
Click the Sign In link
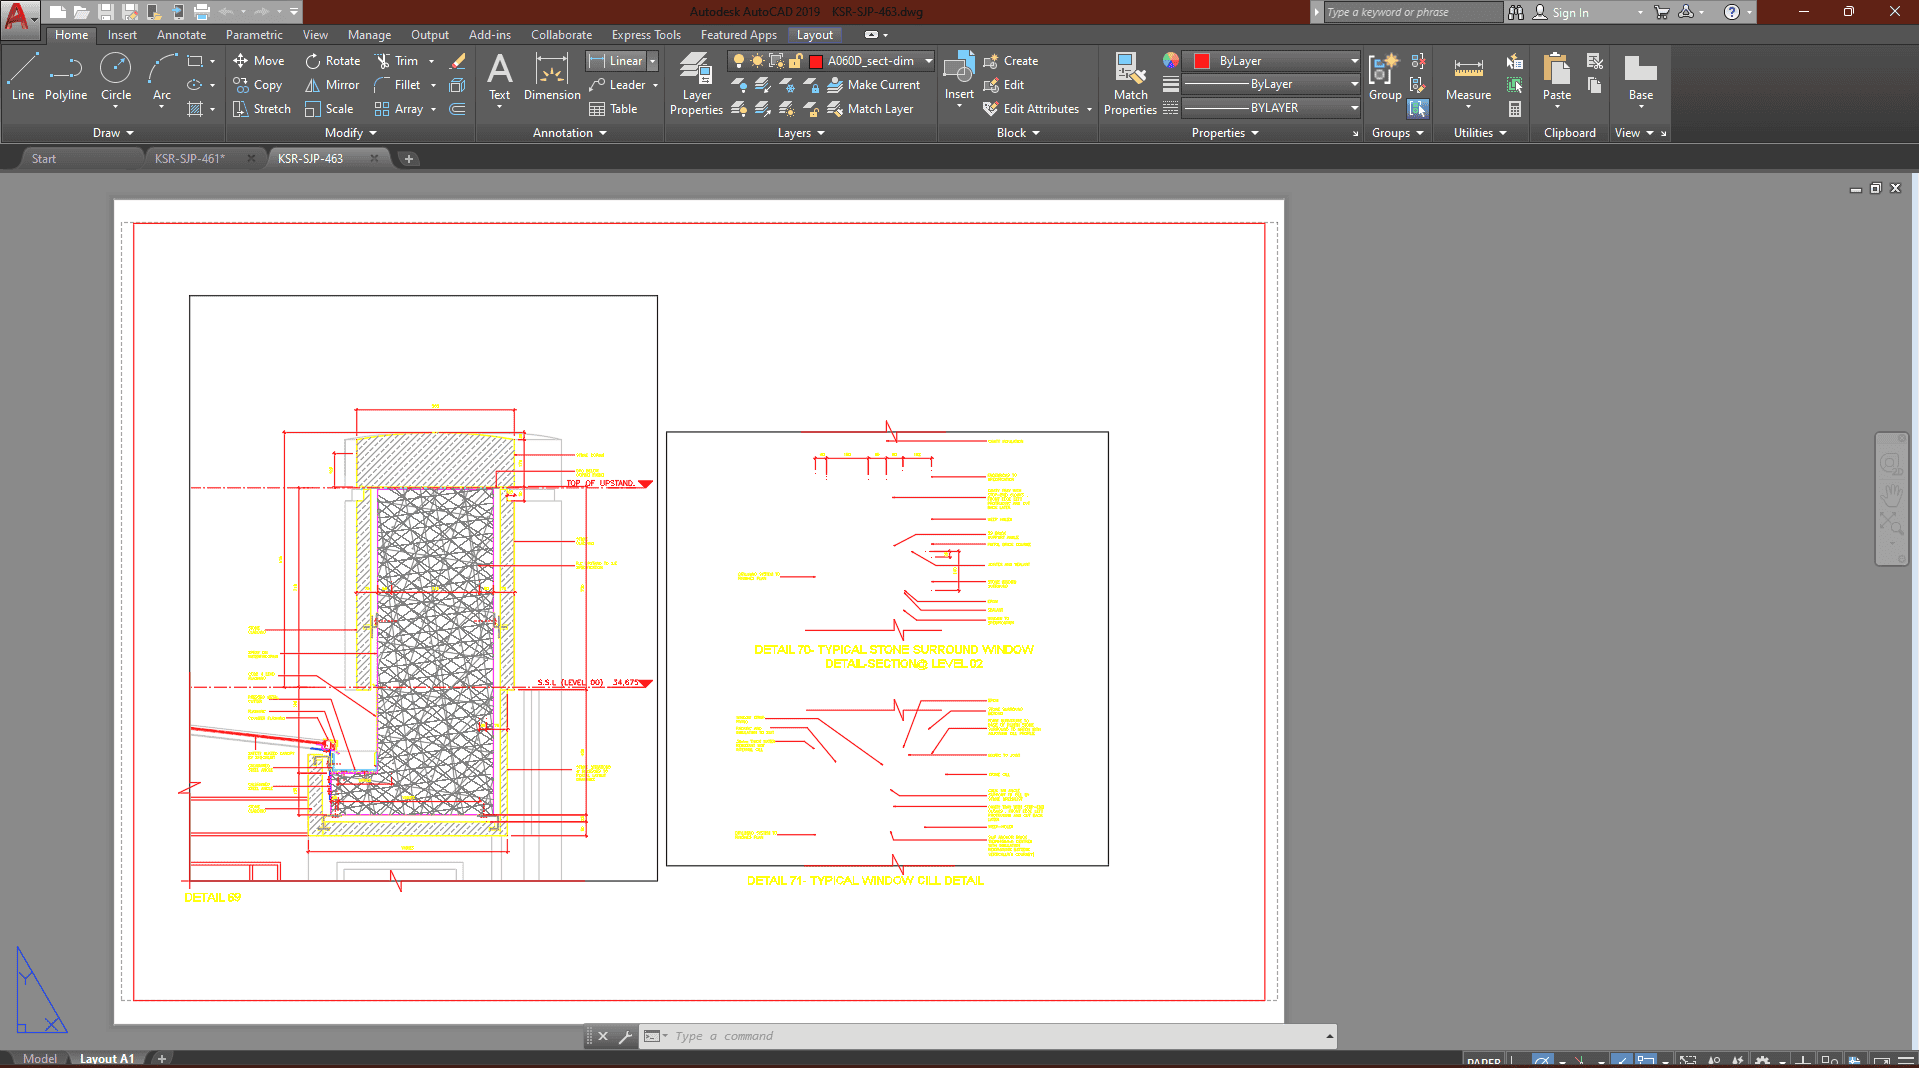(x=1570, y=13)
